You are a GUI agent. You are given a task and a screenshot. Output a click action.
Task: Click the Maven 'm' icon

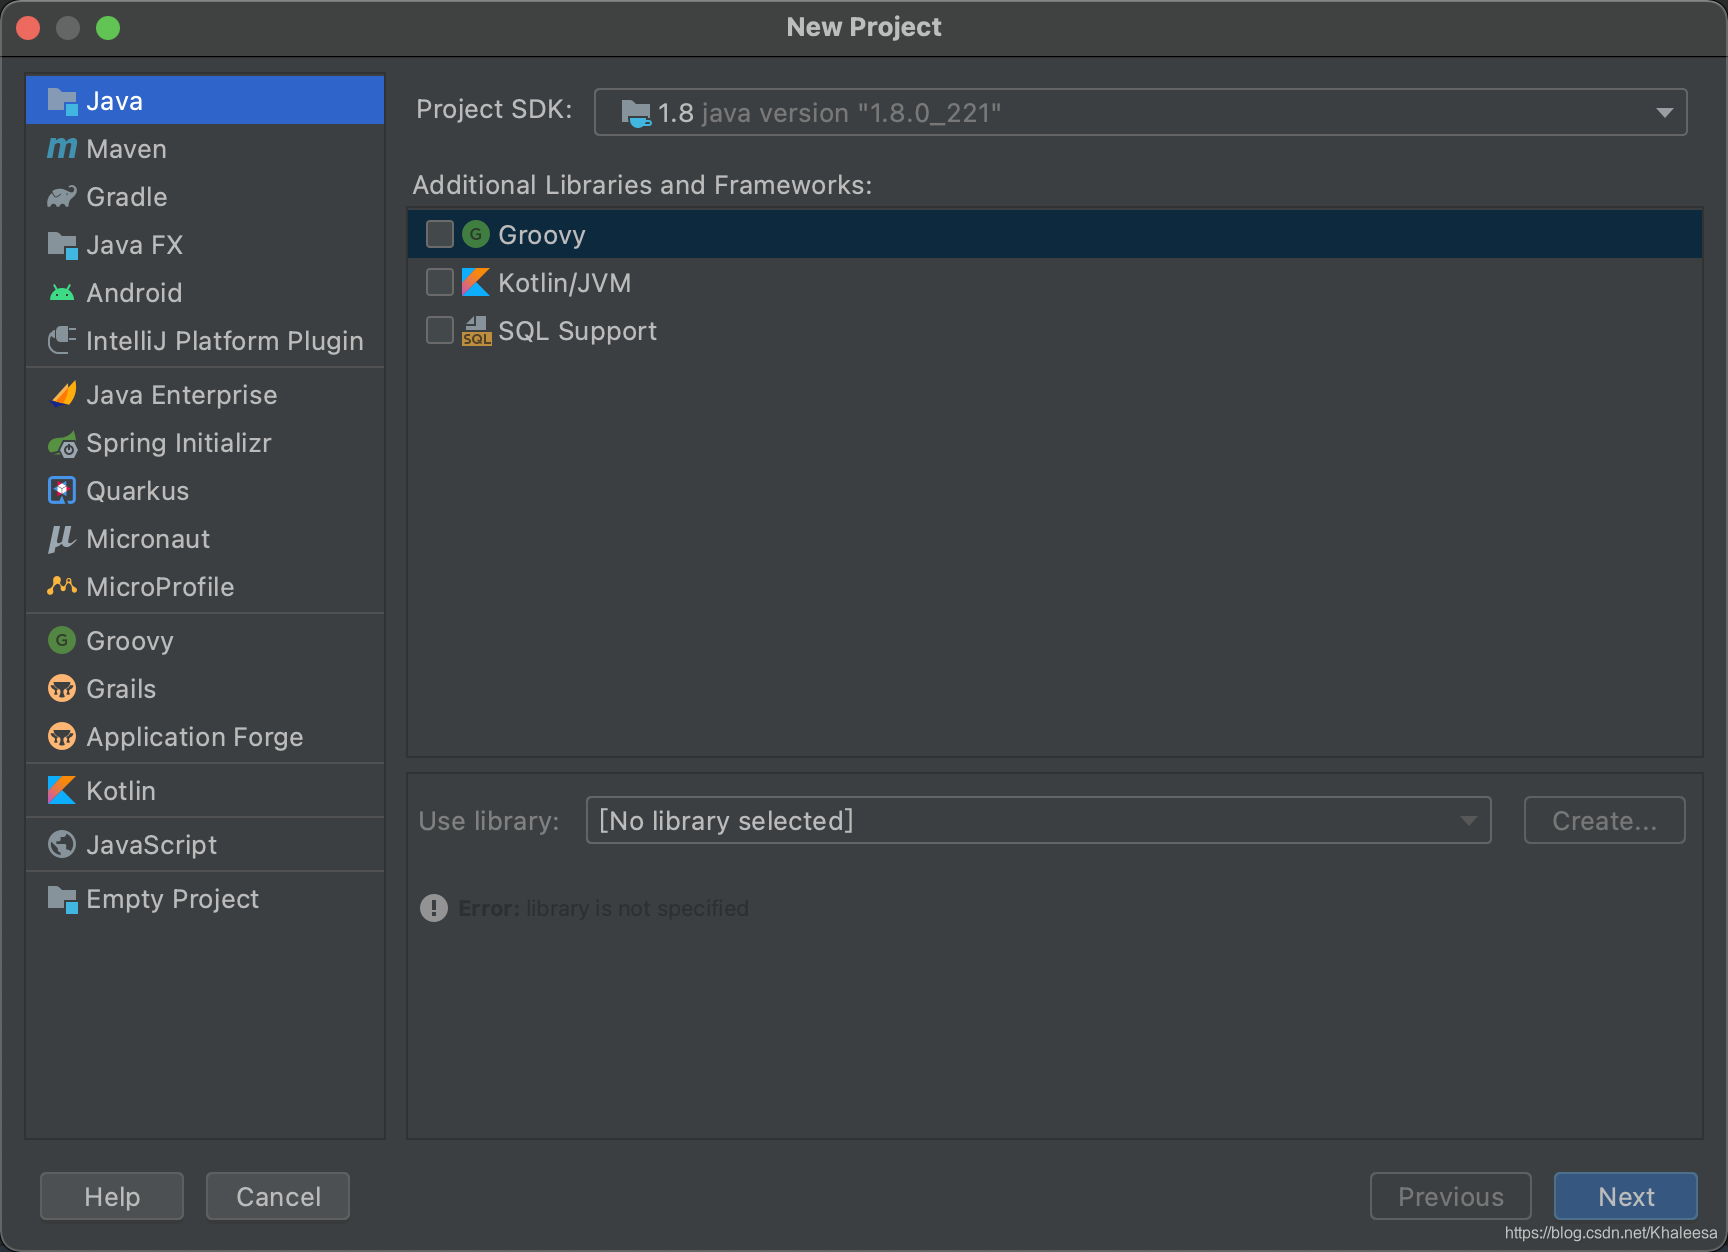62,149
